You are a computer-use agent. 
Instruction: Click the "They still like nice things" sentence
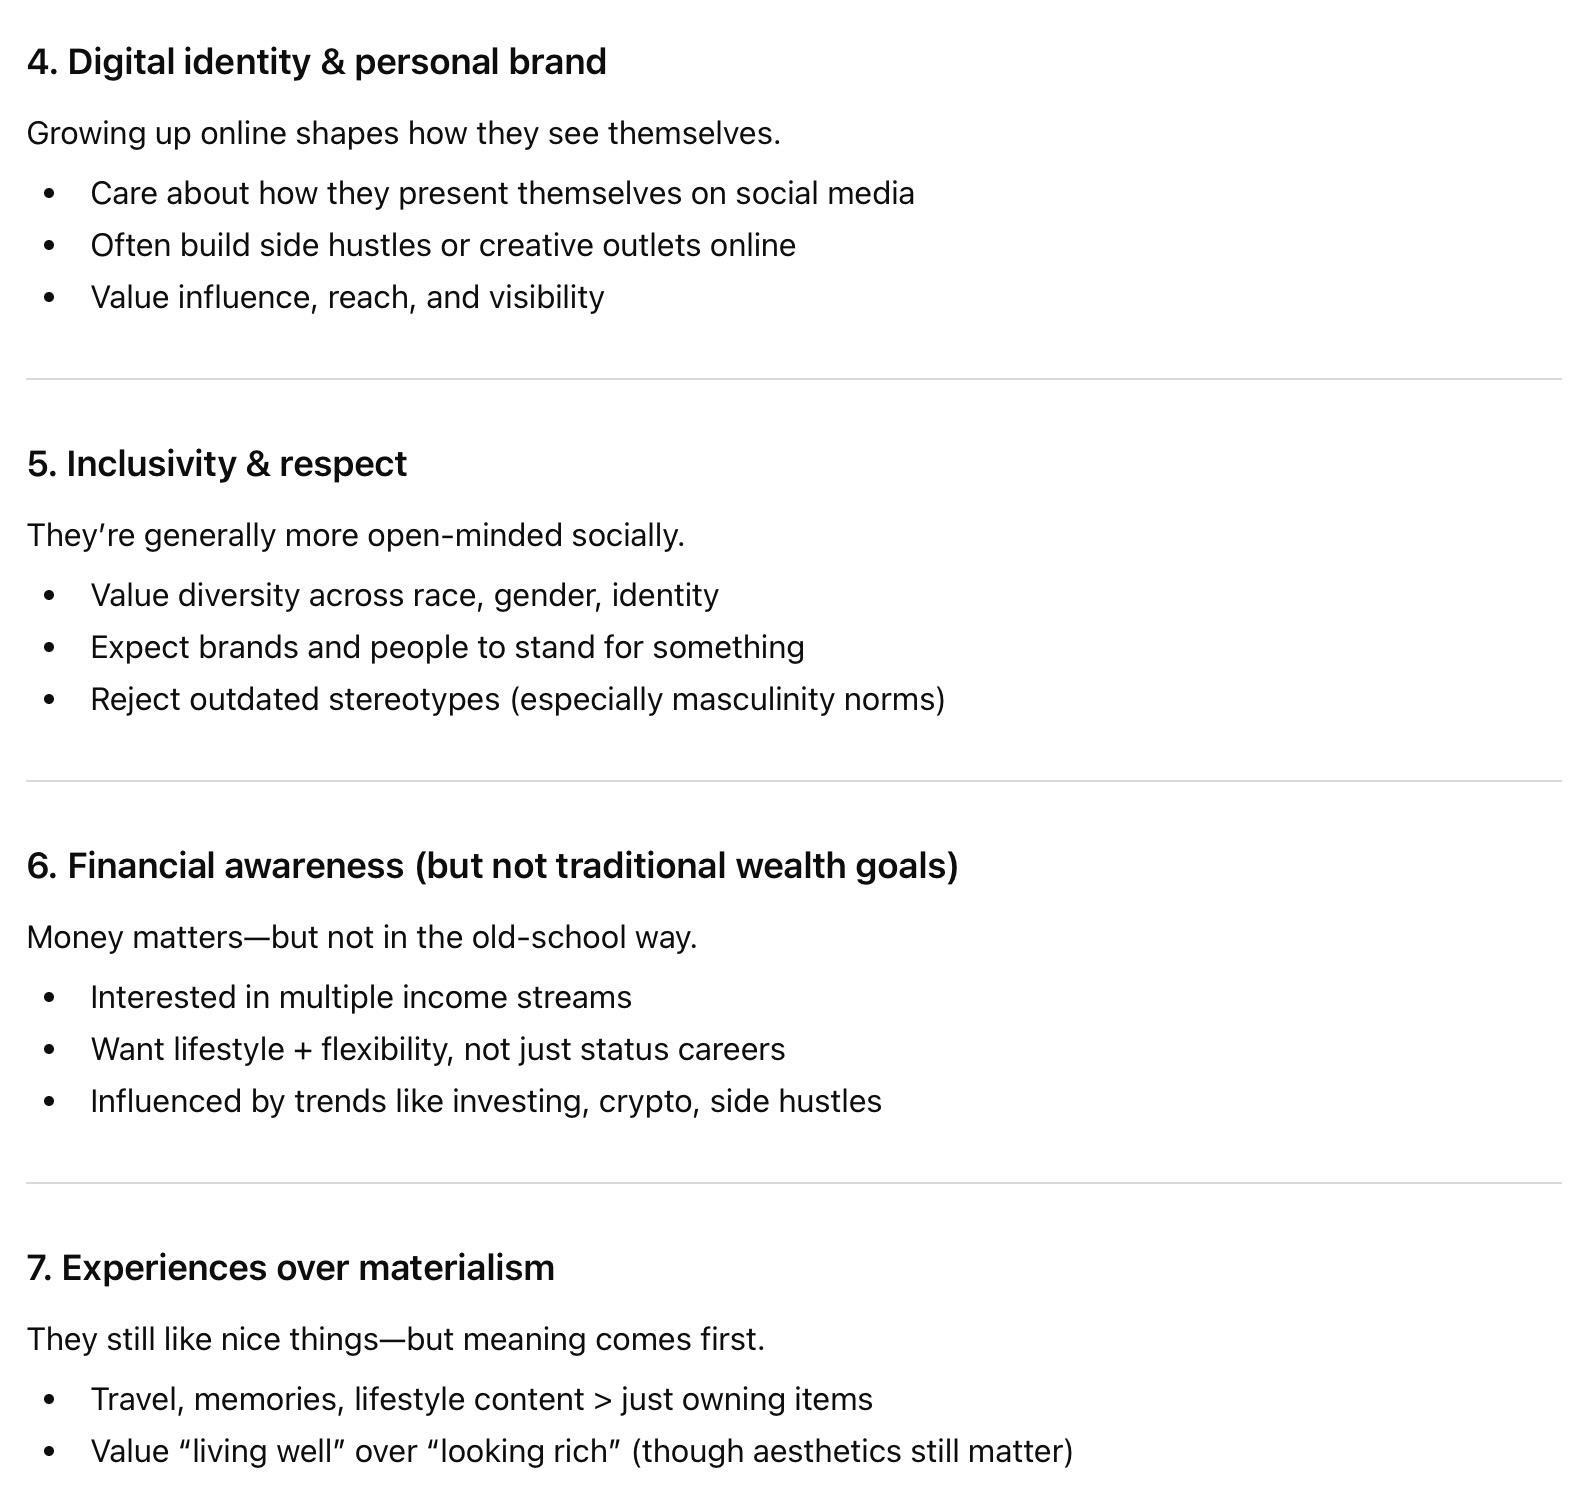(x=395, y=1339)
